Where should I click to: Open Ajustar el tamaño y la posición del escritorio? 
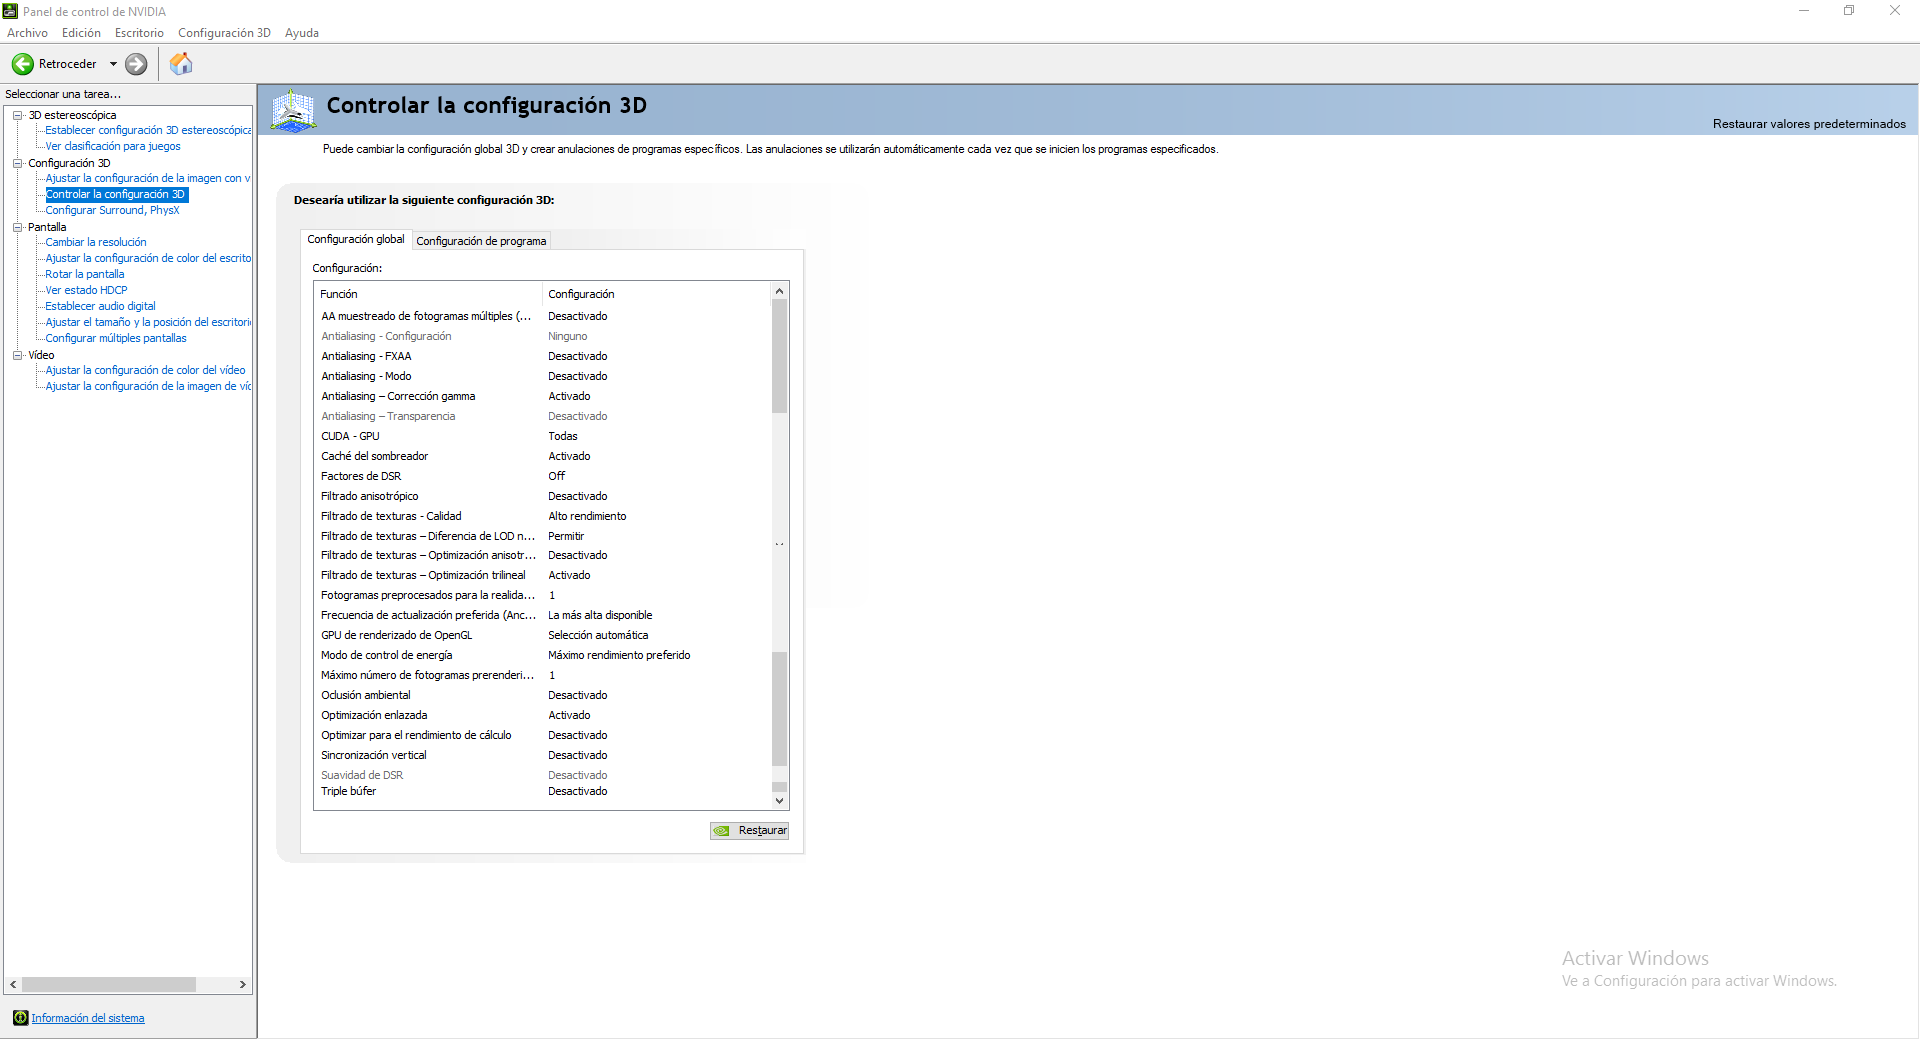[148, 322]
